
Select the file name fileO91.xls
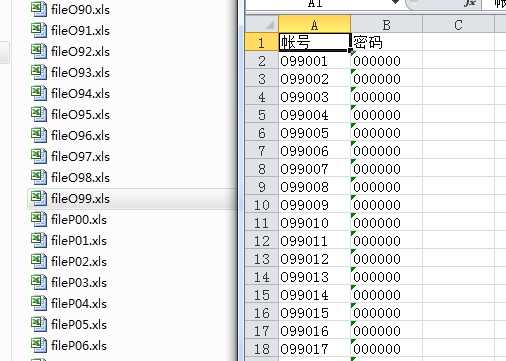[80, 31]
